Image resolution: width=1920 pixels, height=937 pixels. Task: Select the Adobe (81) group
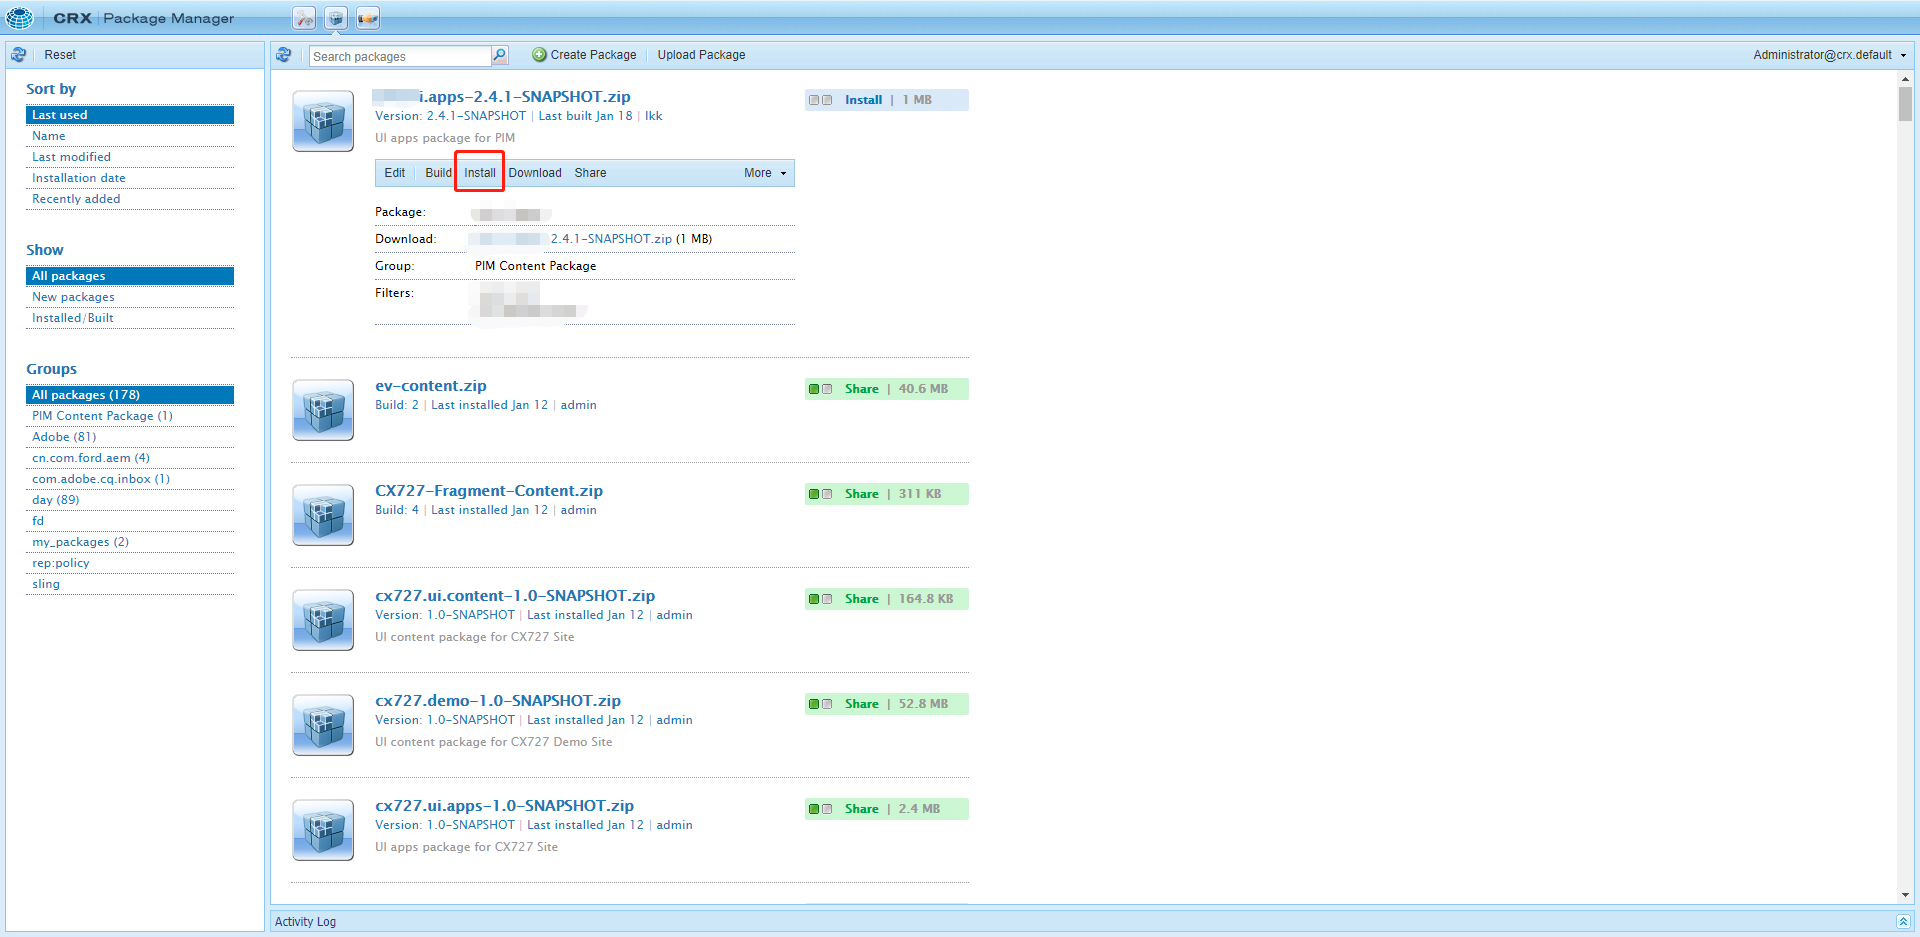(x=130, y=437)
